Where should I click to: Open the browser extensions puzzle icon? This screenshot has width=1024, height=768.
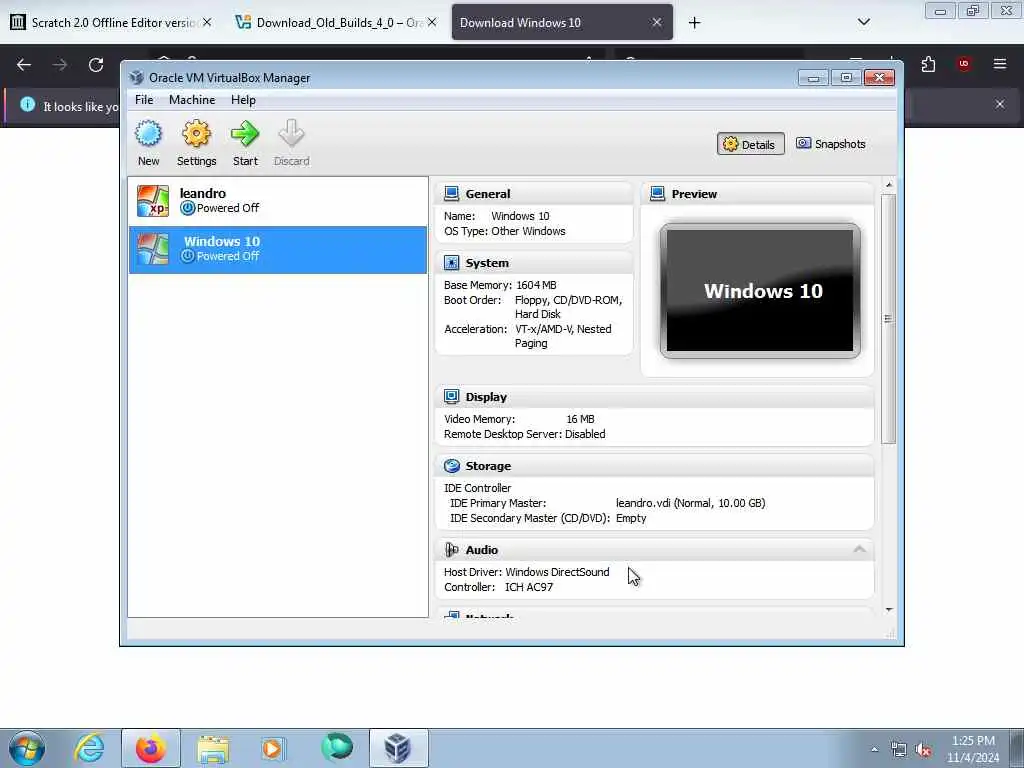click(x=928, y=64)
